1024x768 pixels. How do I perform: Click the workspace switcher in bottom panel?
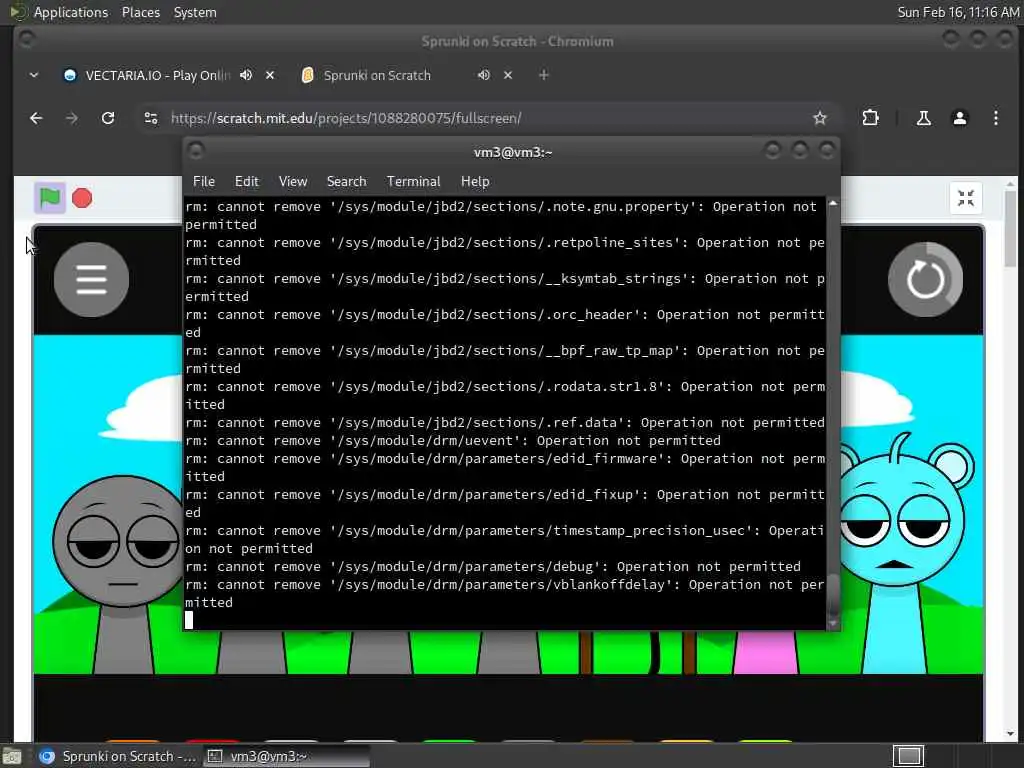click(908, 756)
